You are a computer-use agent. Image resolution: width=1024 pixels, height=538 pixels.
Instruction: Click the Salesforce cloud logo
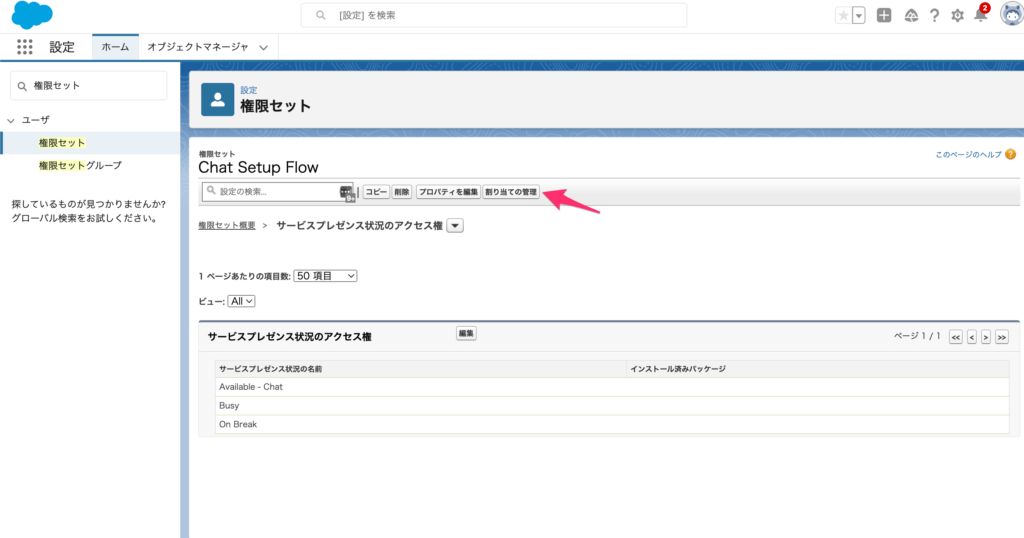point(31,15)
